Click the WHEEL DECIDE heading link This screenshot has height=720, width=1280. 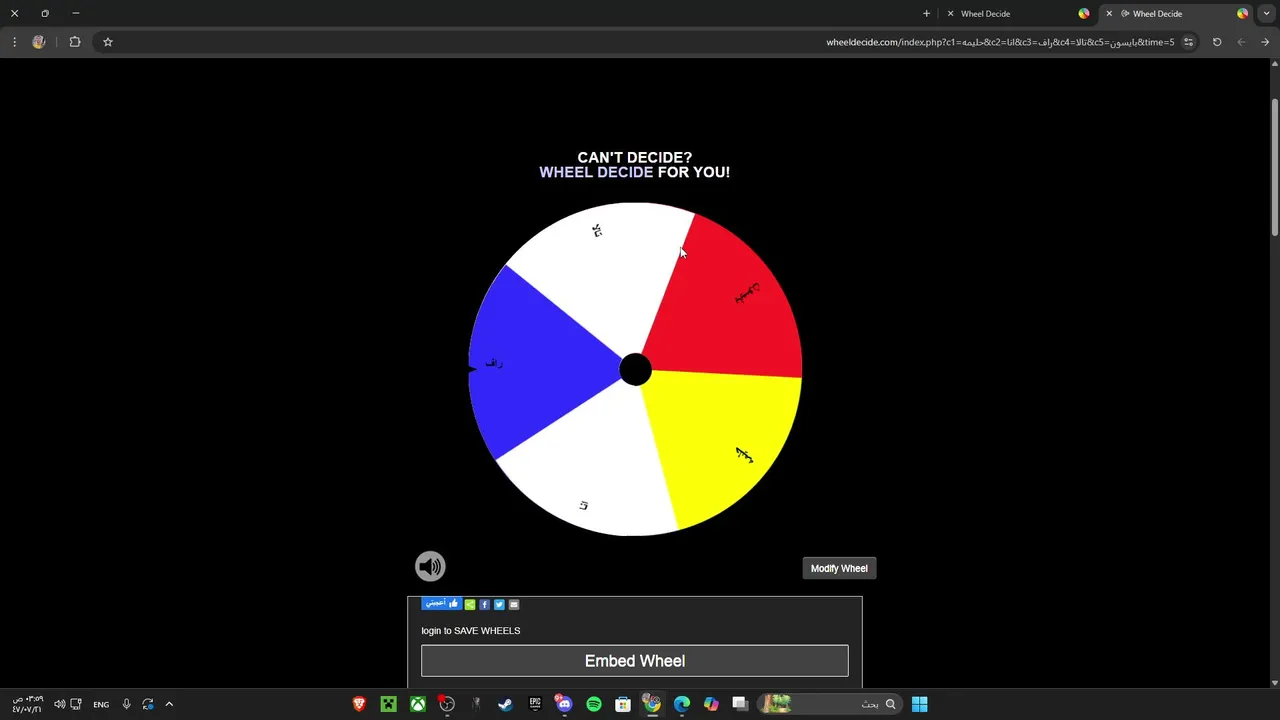[x=596, y=172]
